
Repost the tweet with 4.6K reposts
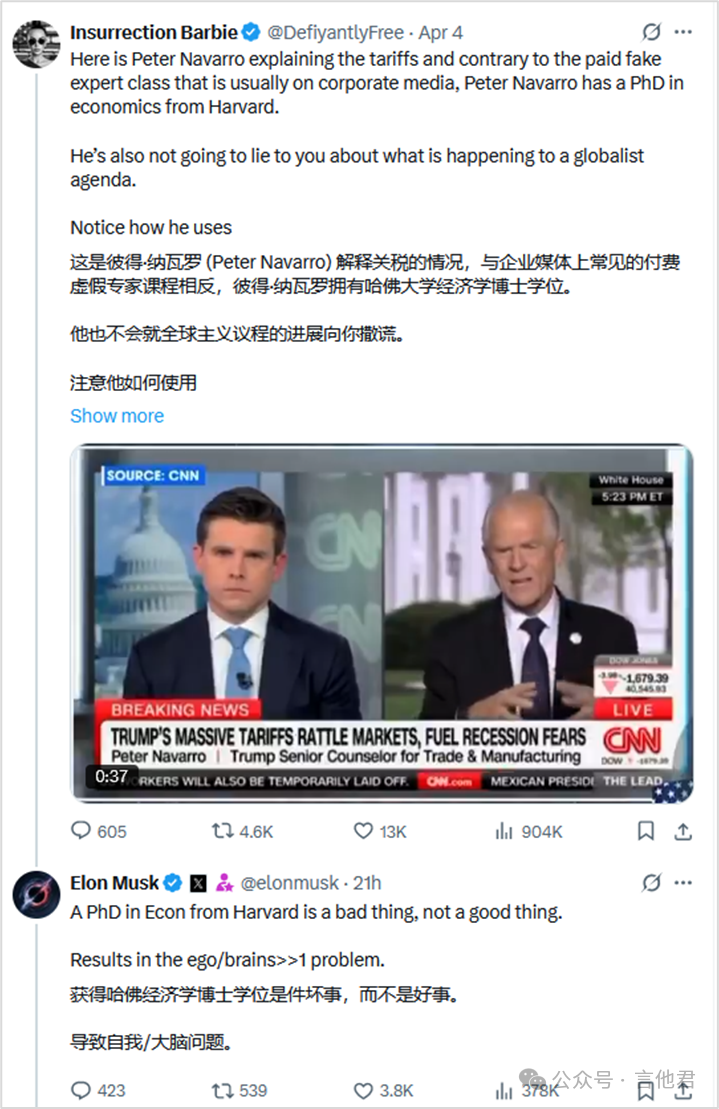223,831
